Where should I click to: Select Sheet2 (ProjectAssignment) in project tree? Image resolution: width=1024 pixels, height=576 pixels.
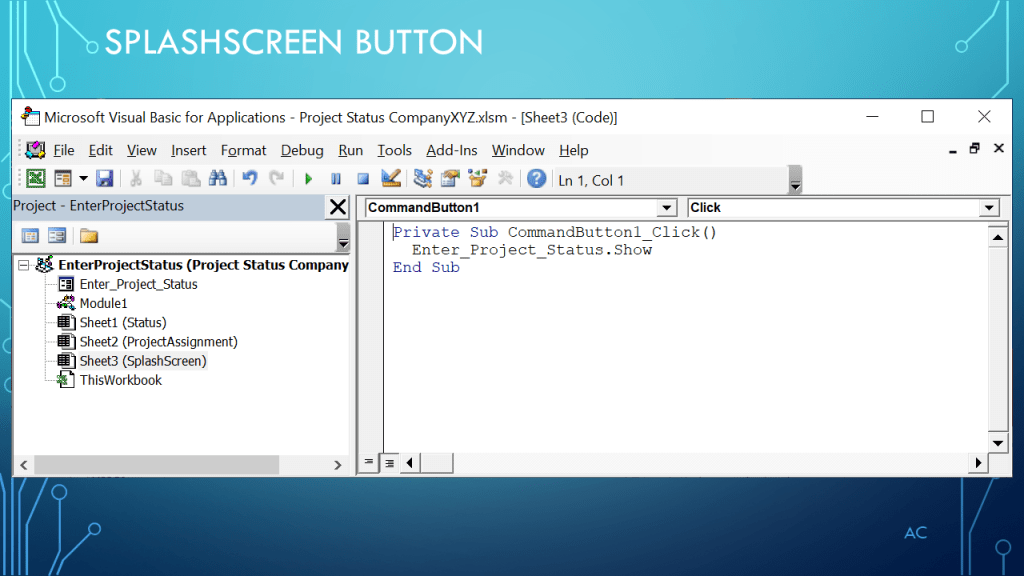[158, 342]
